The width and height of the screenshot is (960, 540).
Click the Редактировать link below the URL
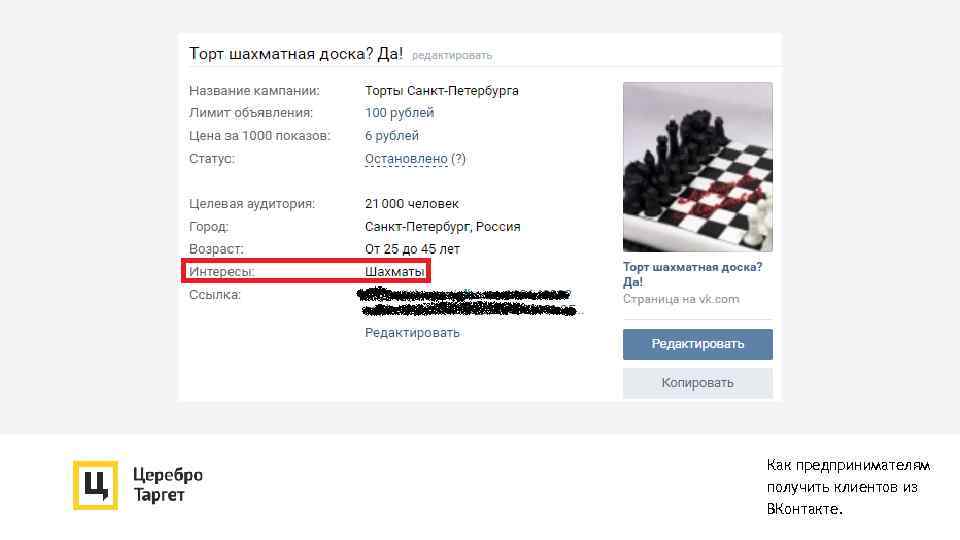click(x=412, y=332)
